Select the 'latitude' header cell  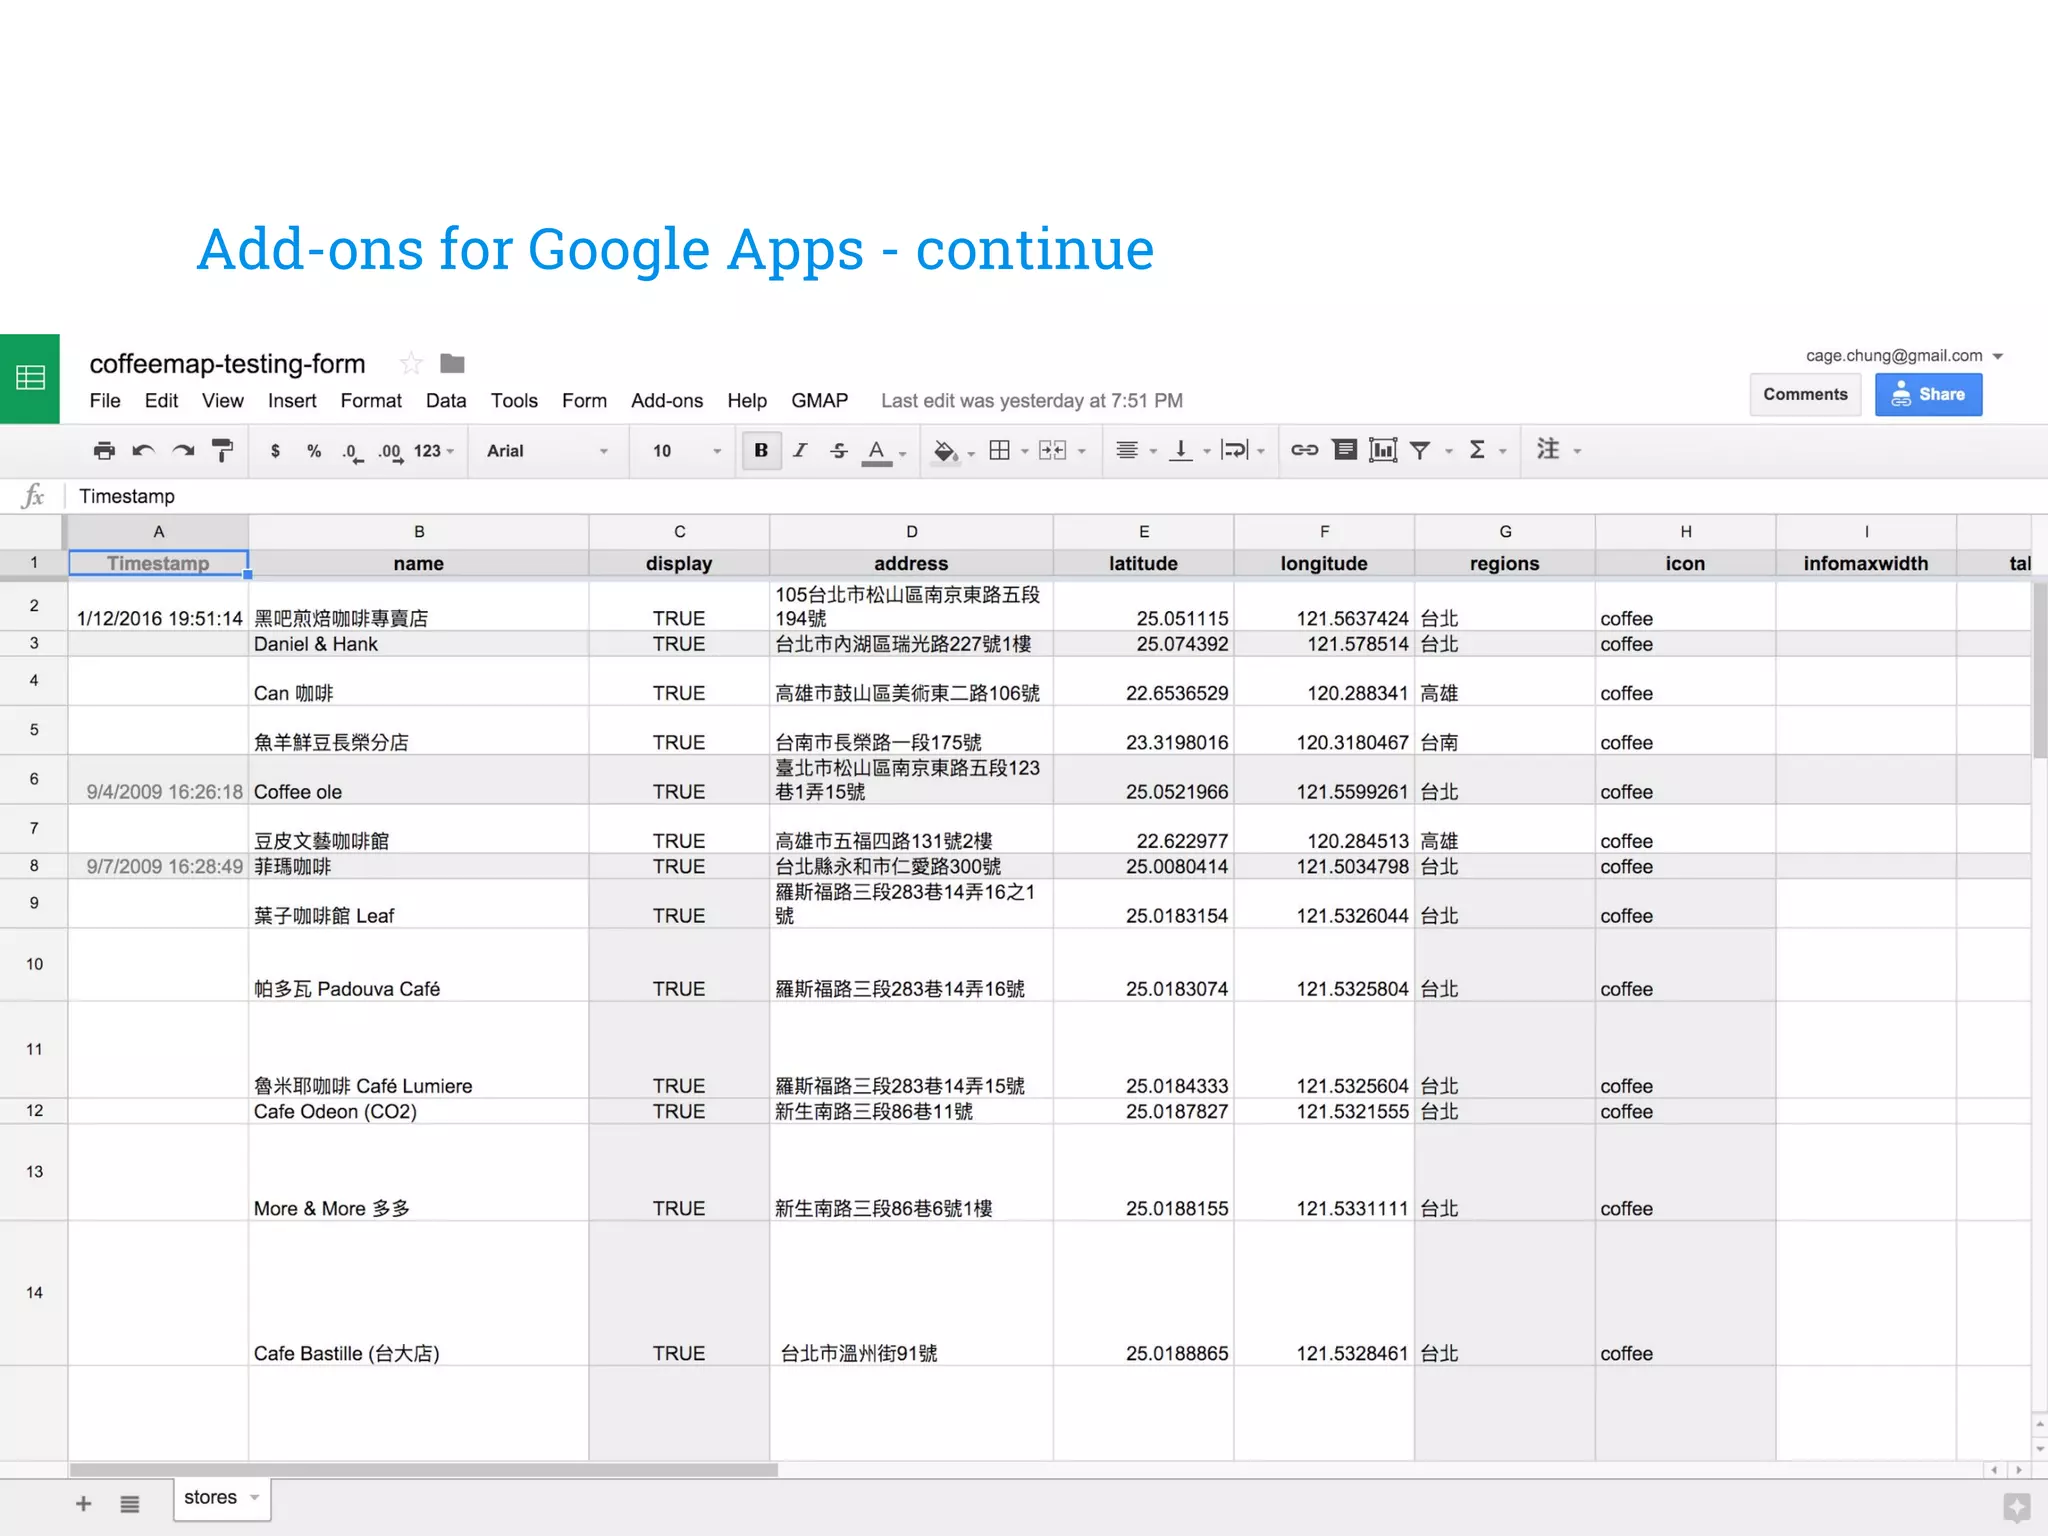(1143, 563)
